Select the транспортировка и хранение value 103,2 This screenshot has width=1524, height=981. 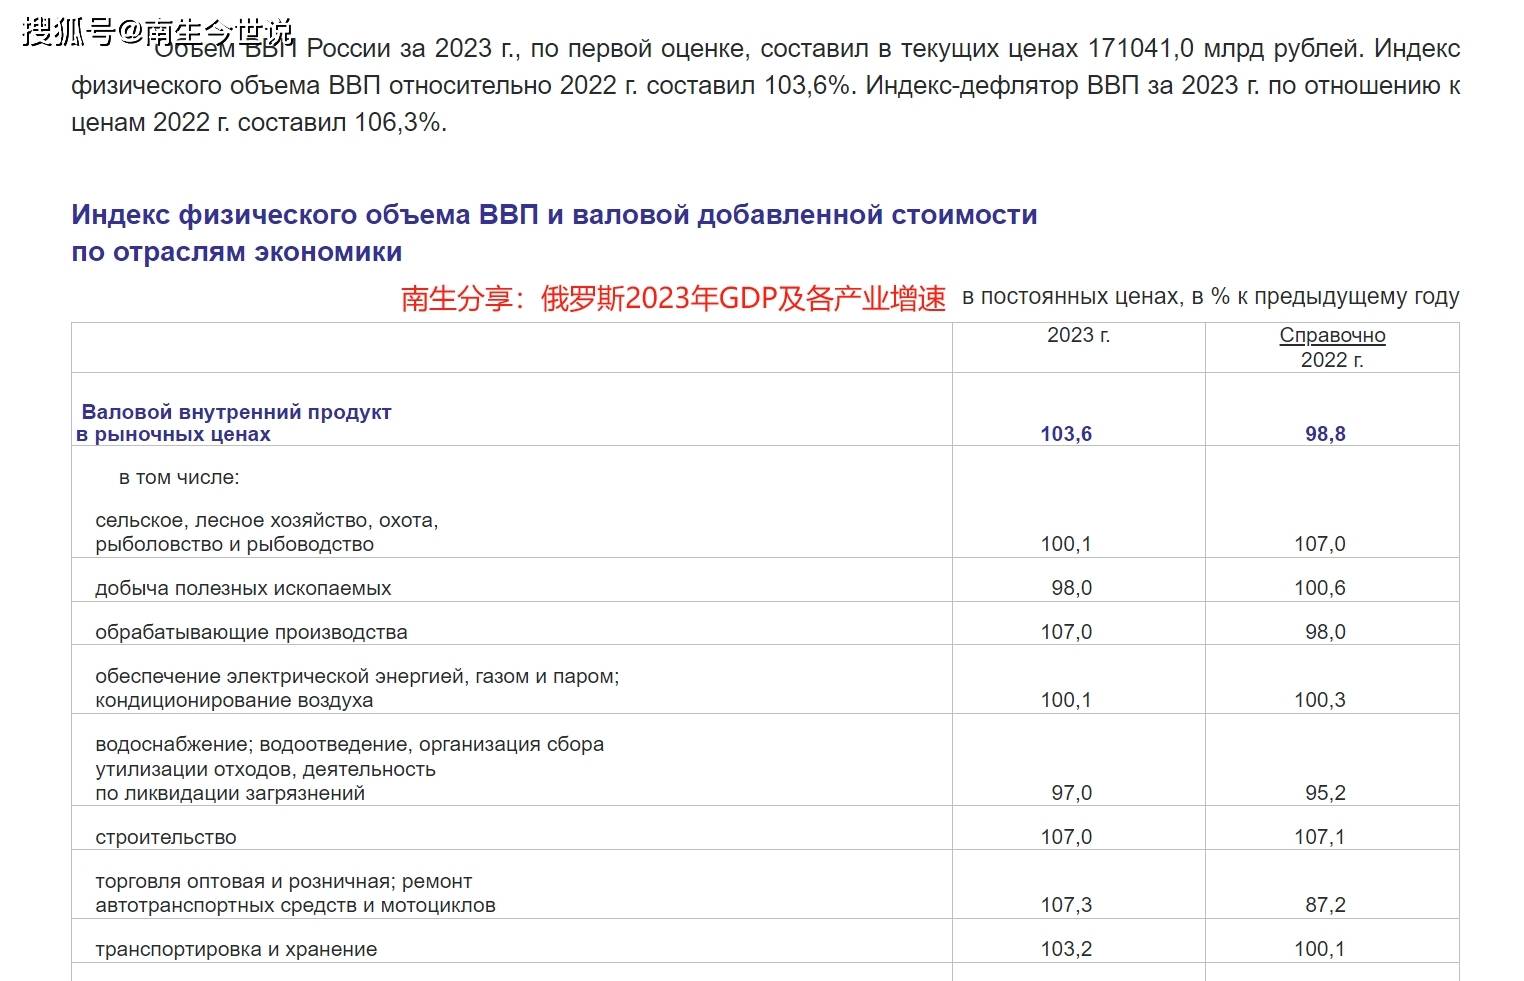click(x=1066, y=948)
